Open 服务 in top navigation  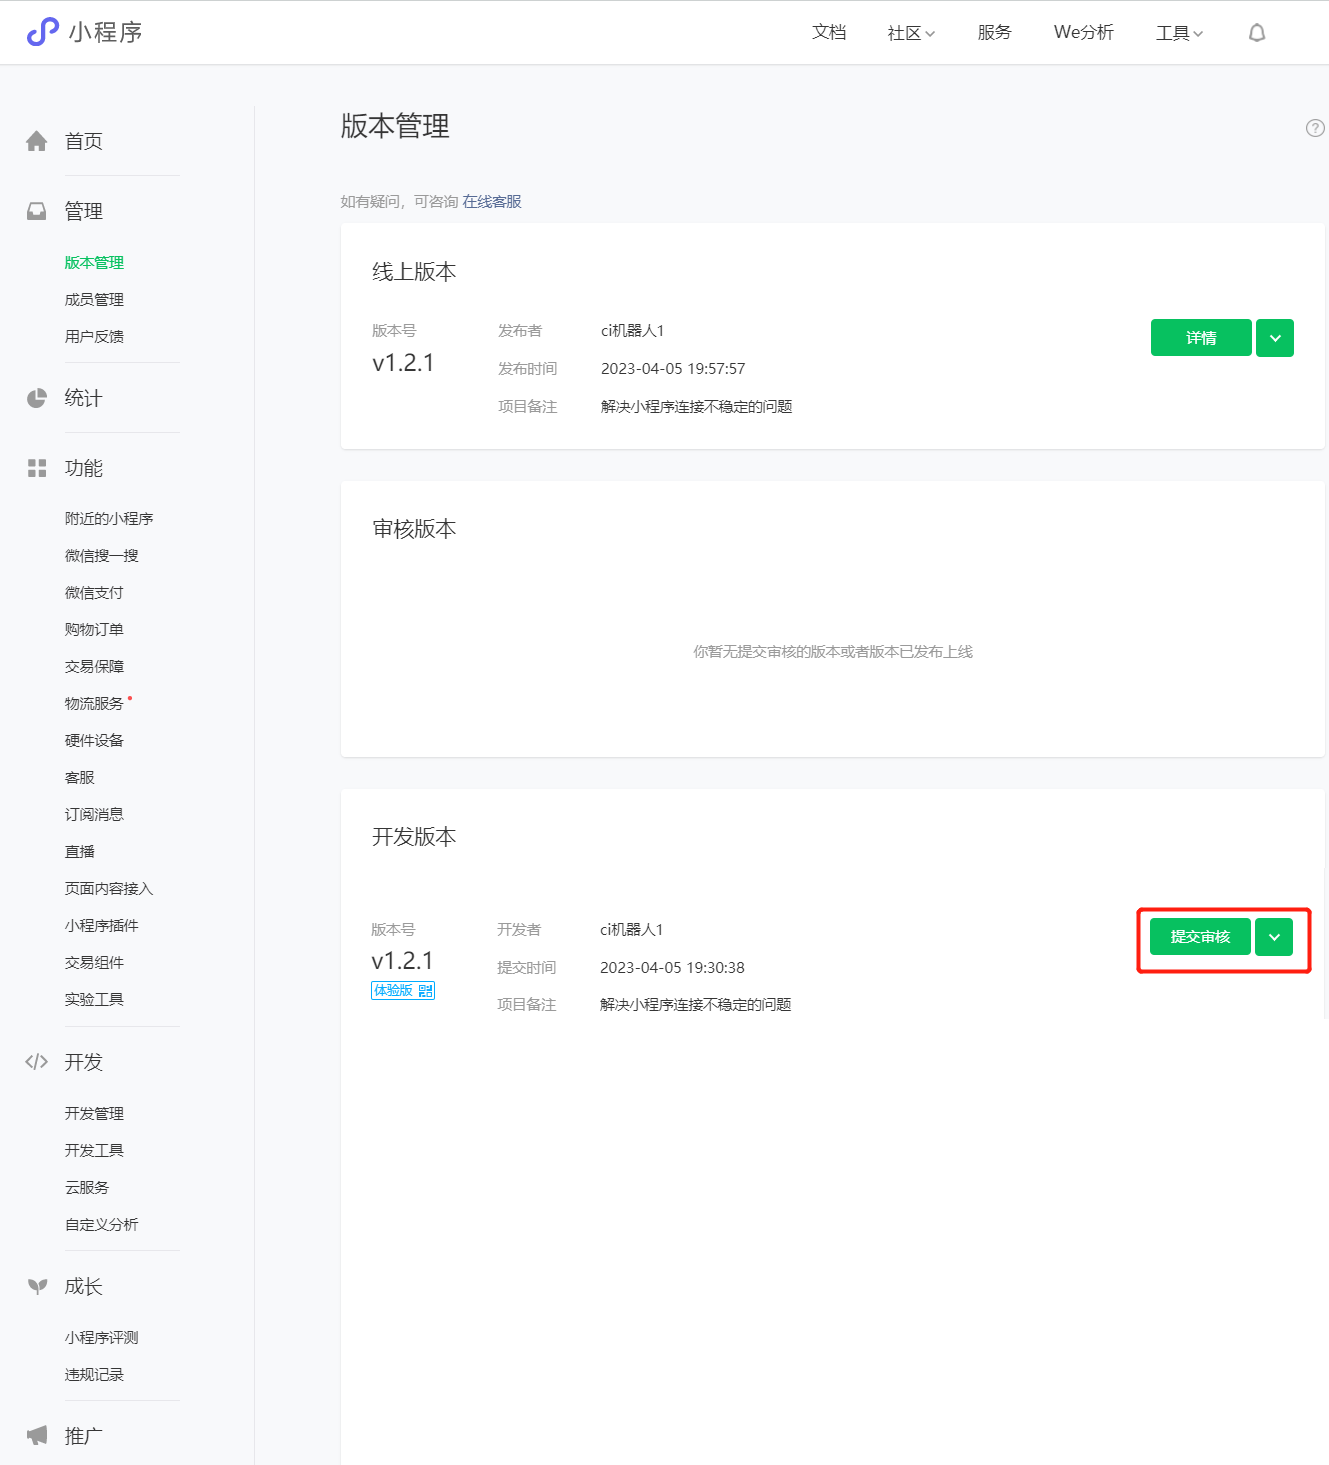[994, 32]
